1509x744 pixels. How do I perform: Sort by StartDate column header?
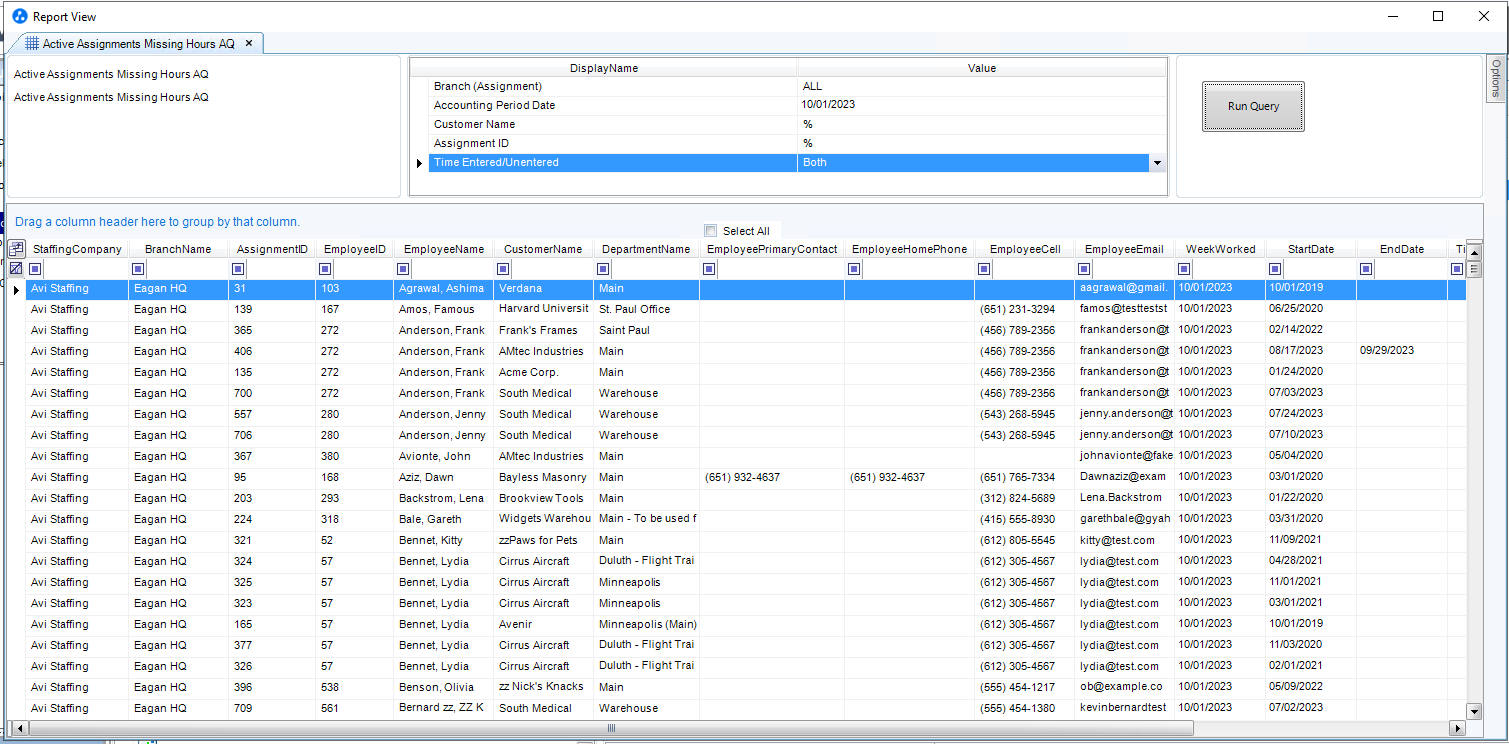pos(1311,249)
